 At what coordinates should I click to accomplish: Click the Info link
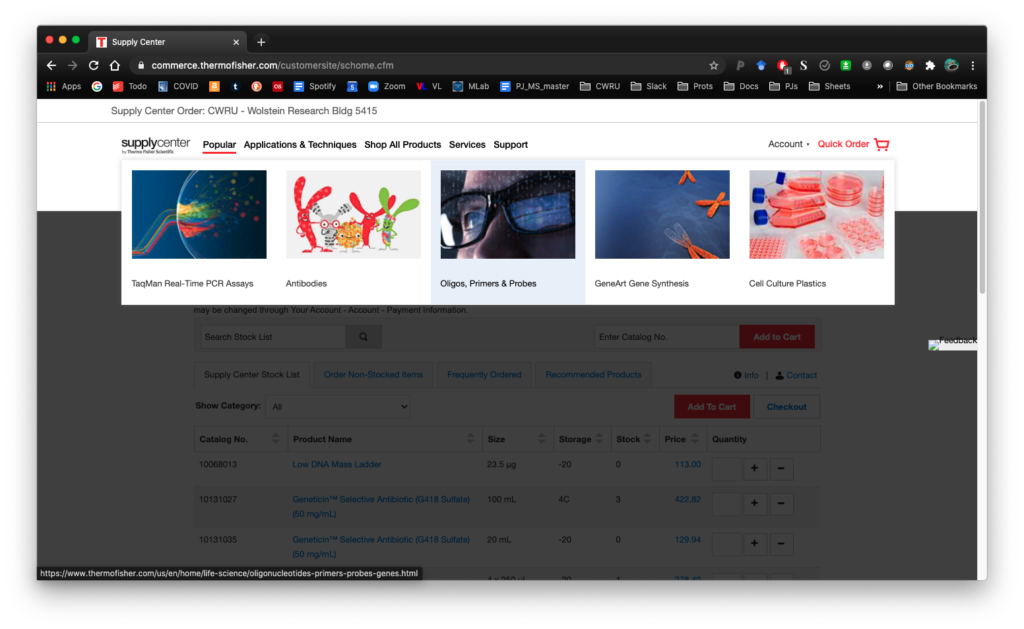click(746, 375)
